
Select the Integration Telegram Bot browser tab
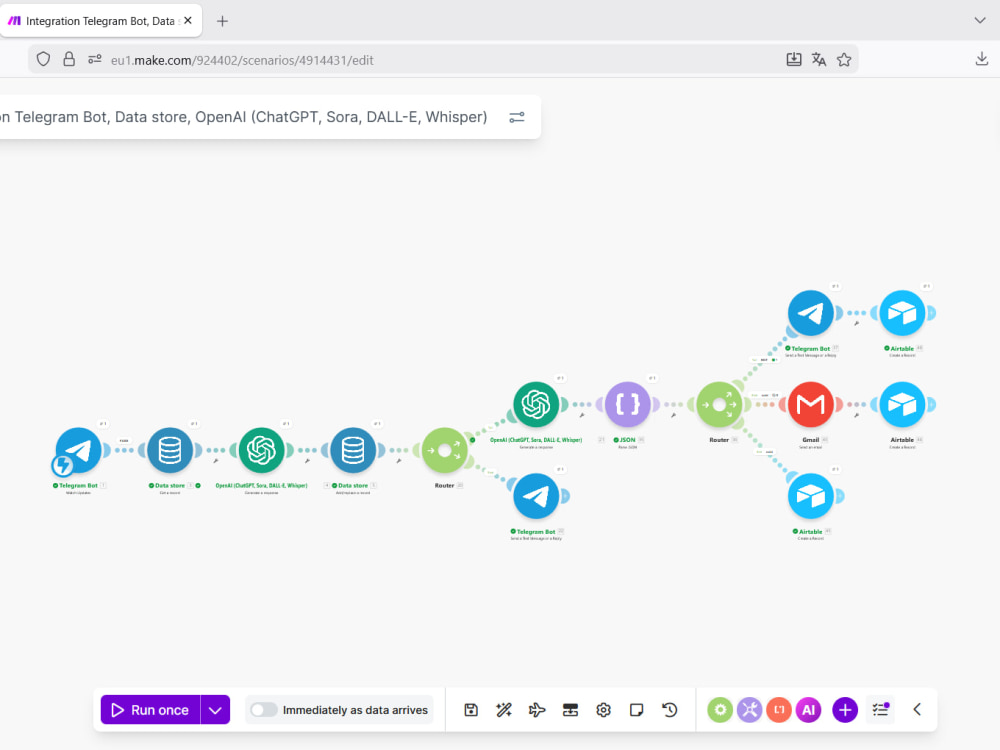[x=101, y=21]
